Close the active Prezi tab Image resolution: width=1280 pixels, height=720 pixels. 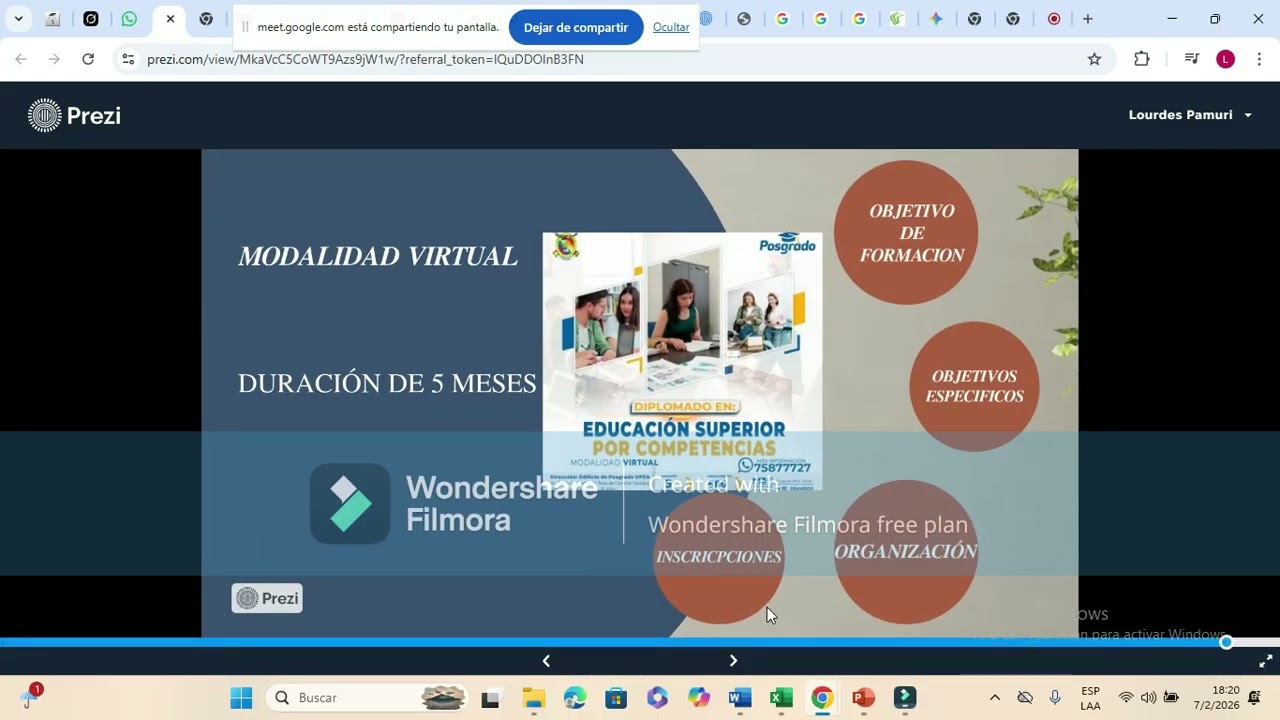click(x=170, y=19)
